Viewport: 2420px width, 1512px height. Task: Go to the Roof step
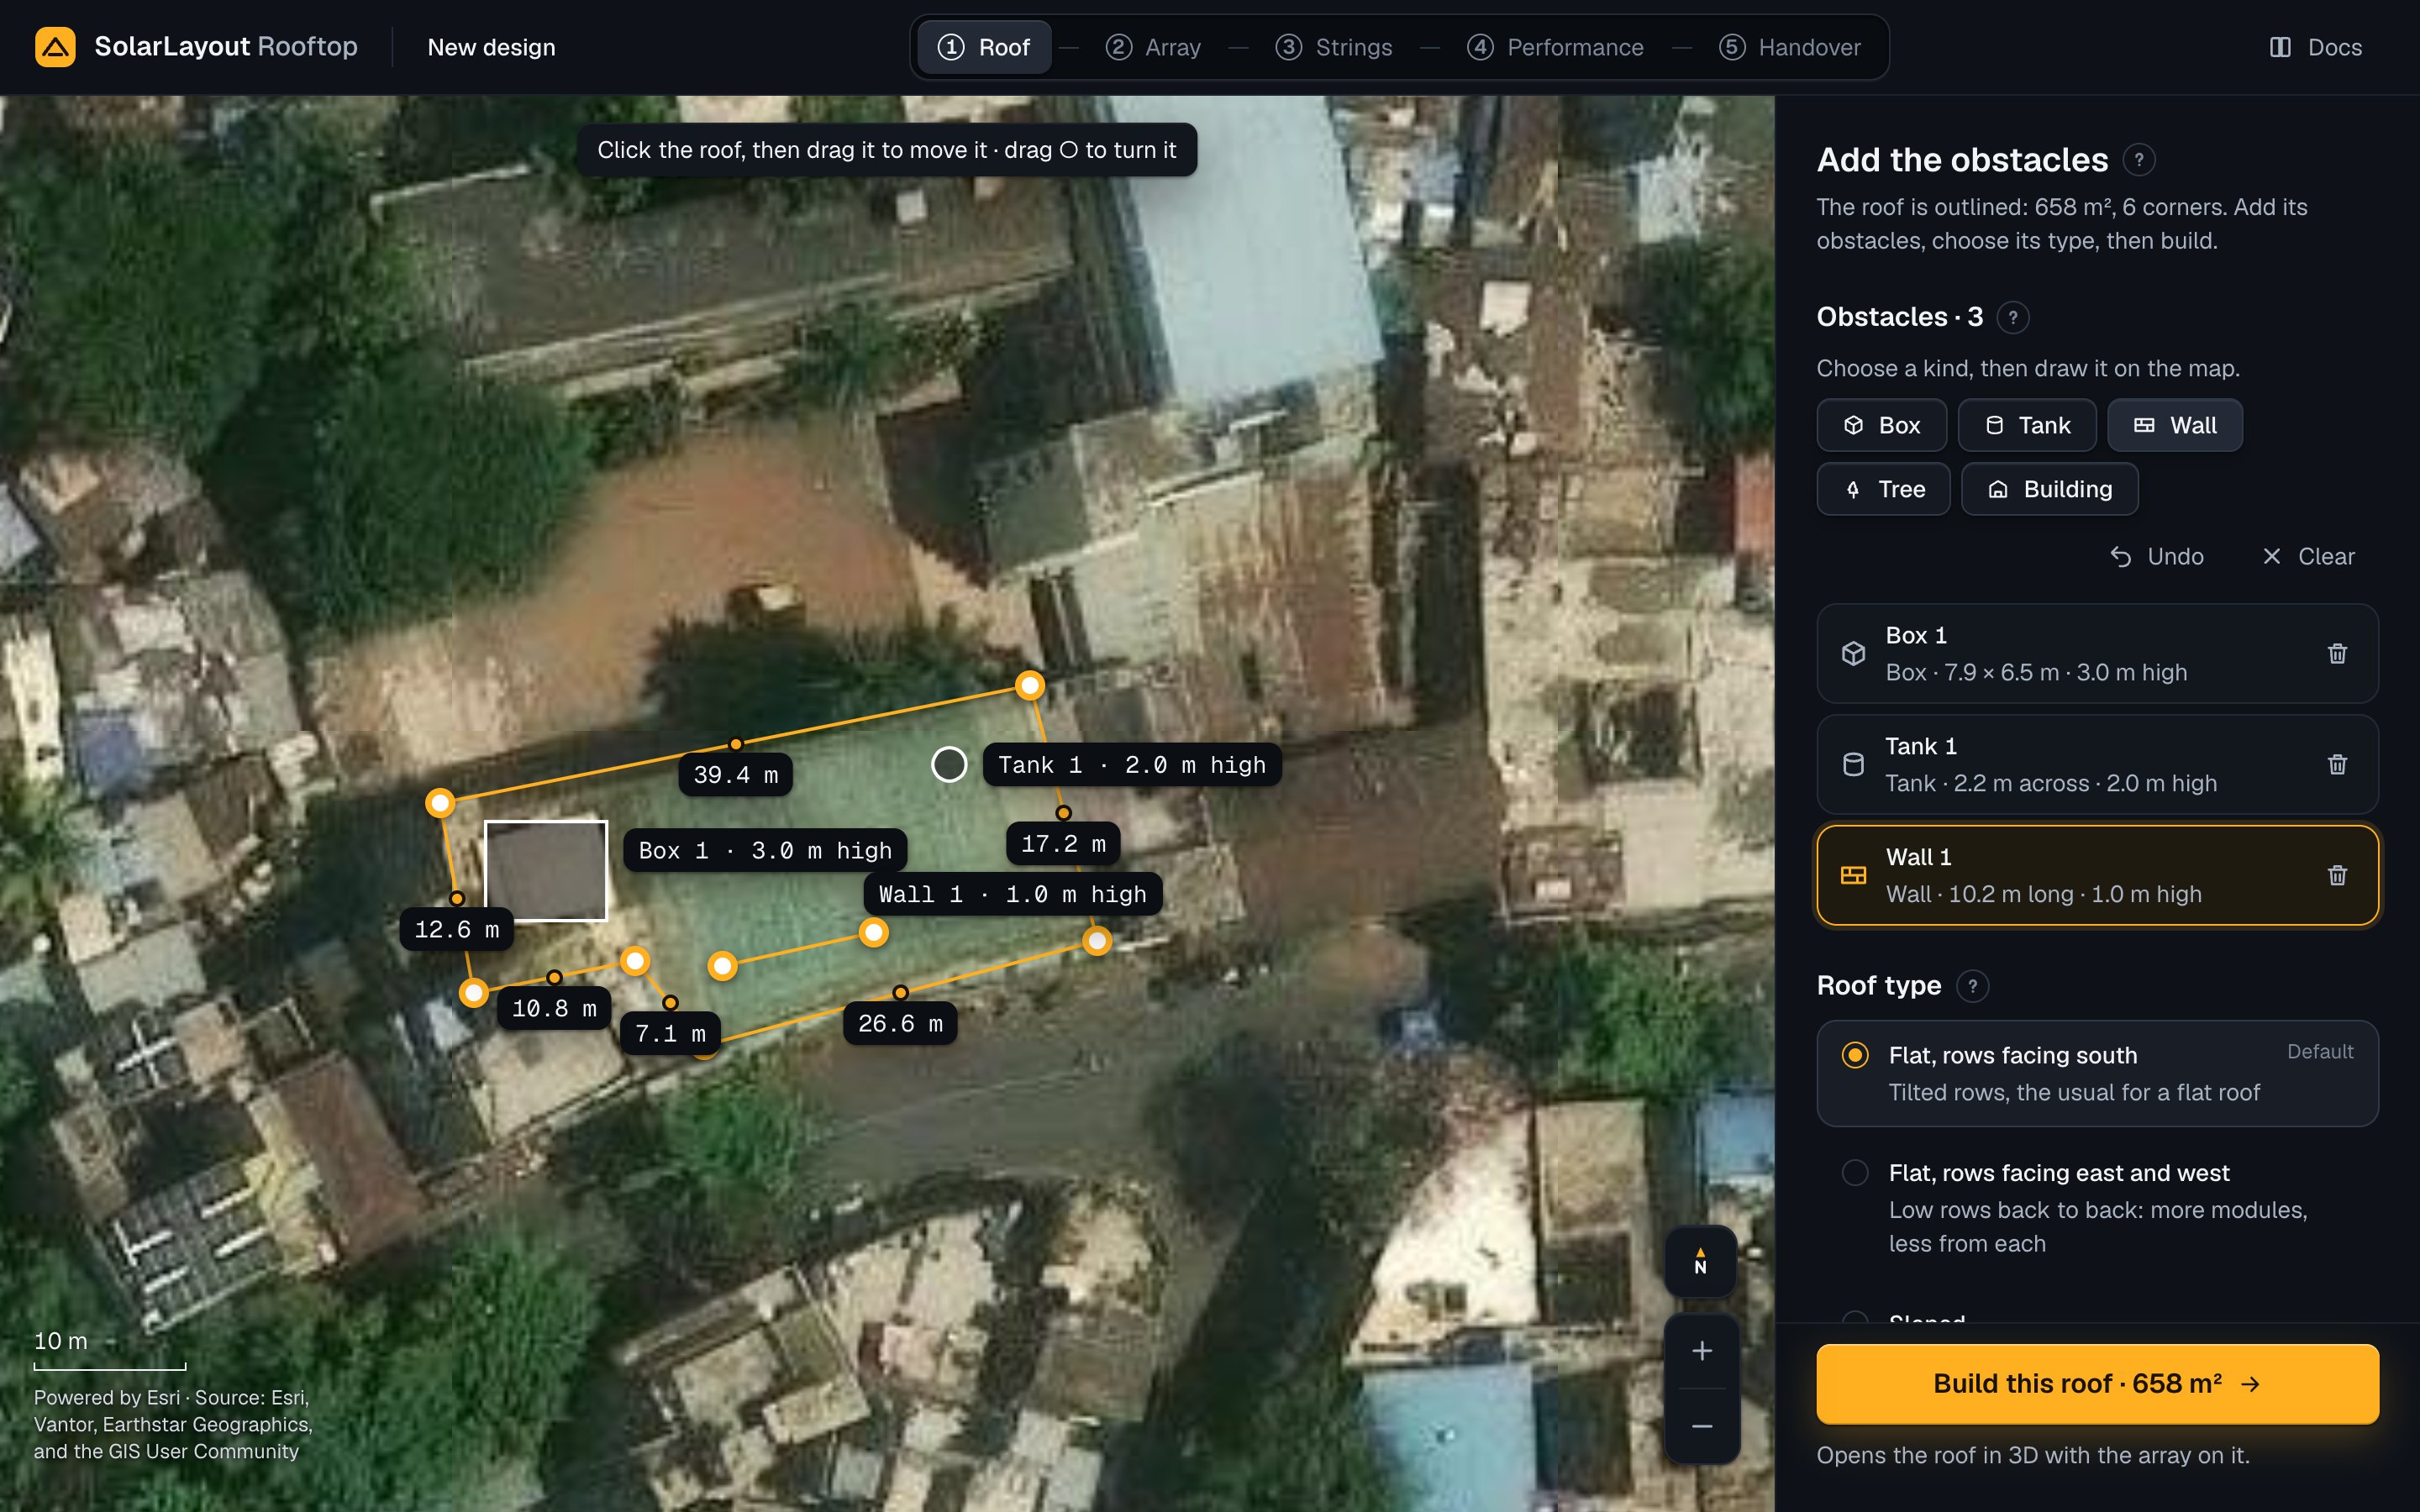(984, 47)
